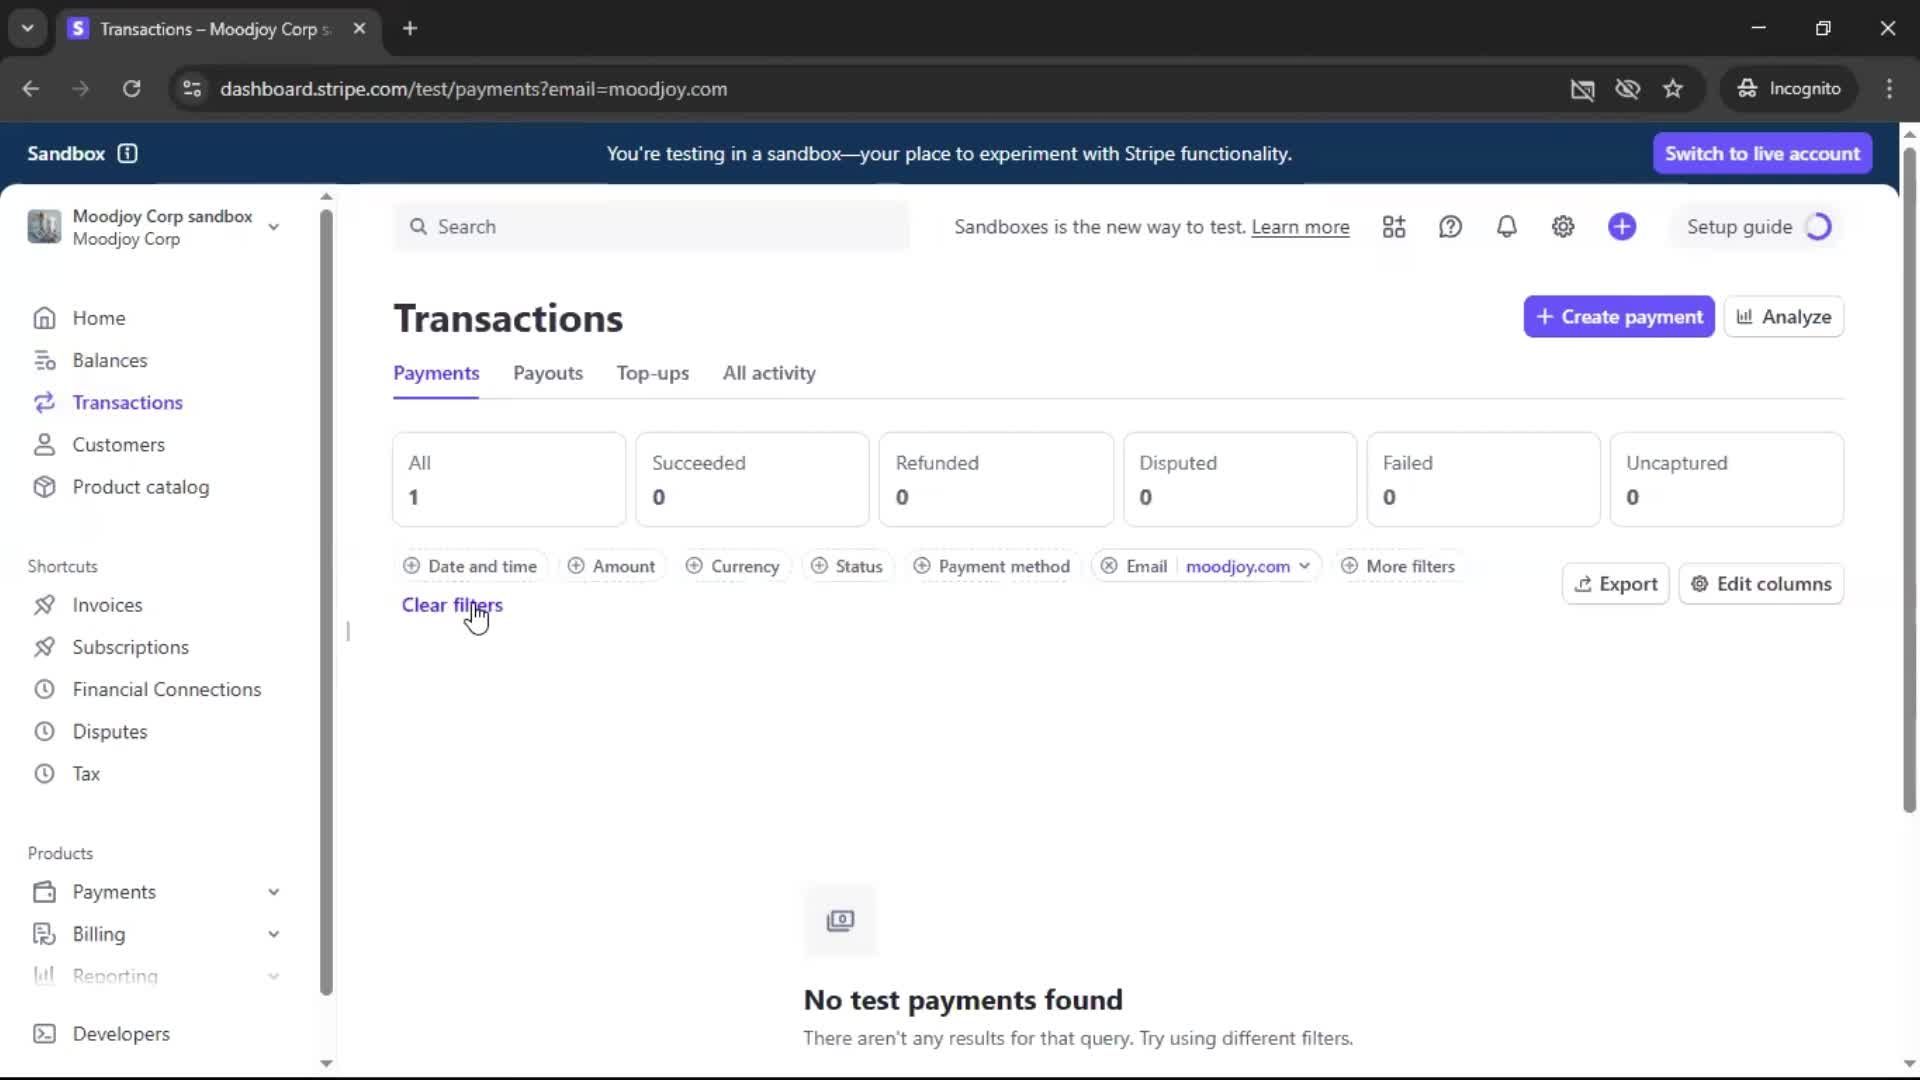Add Currency filter

[x=732, y=566]
